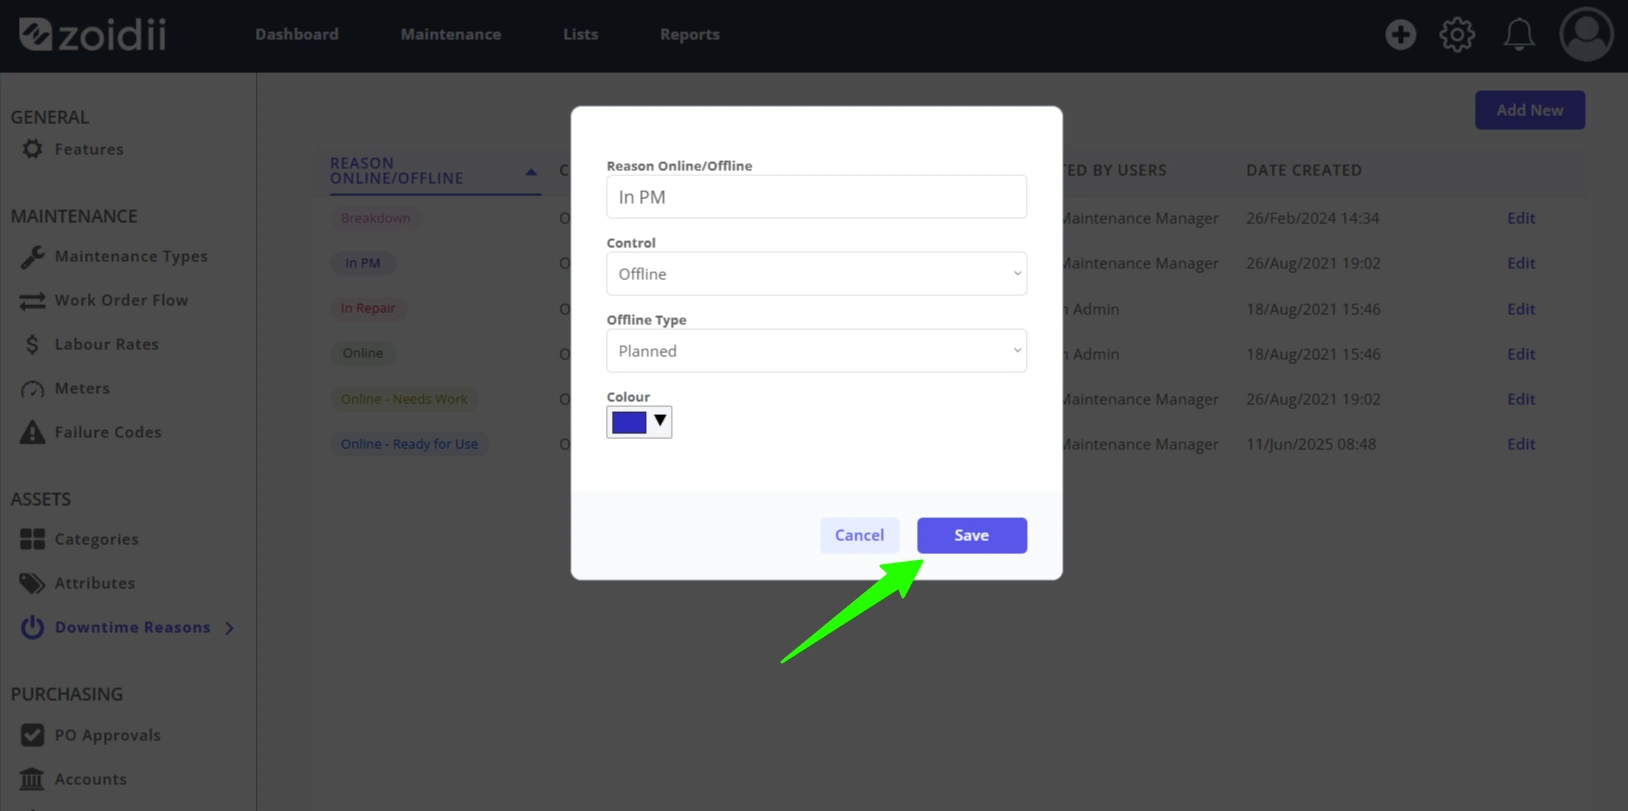Click the Attributes tag icon

[32, 583]
